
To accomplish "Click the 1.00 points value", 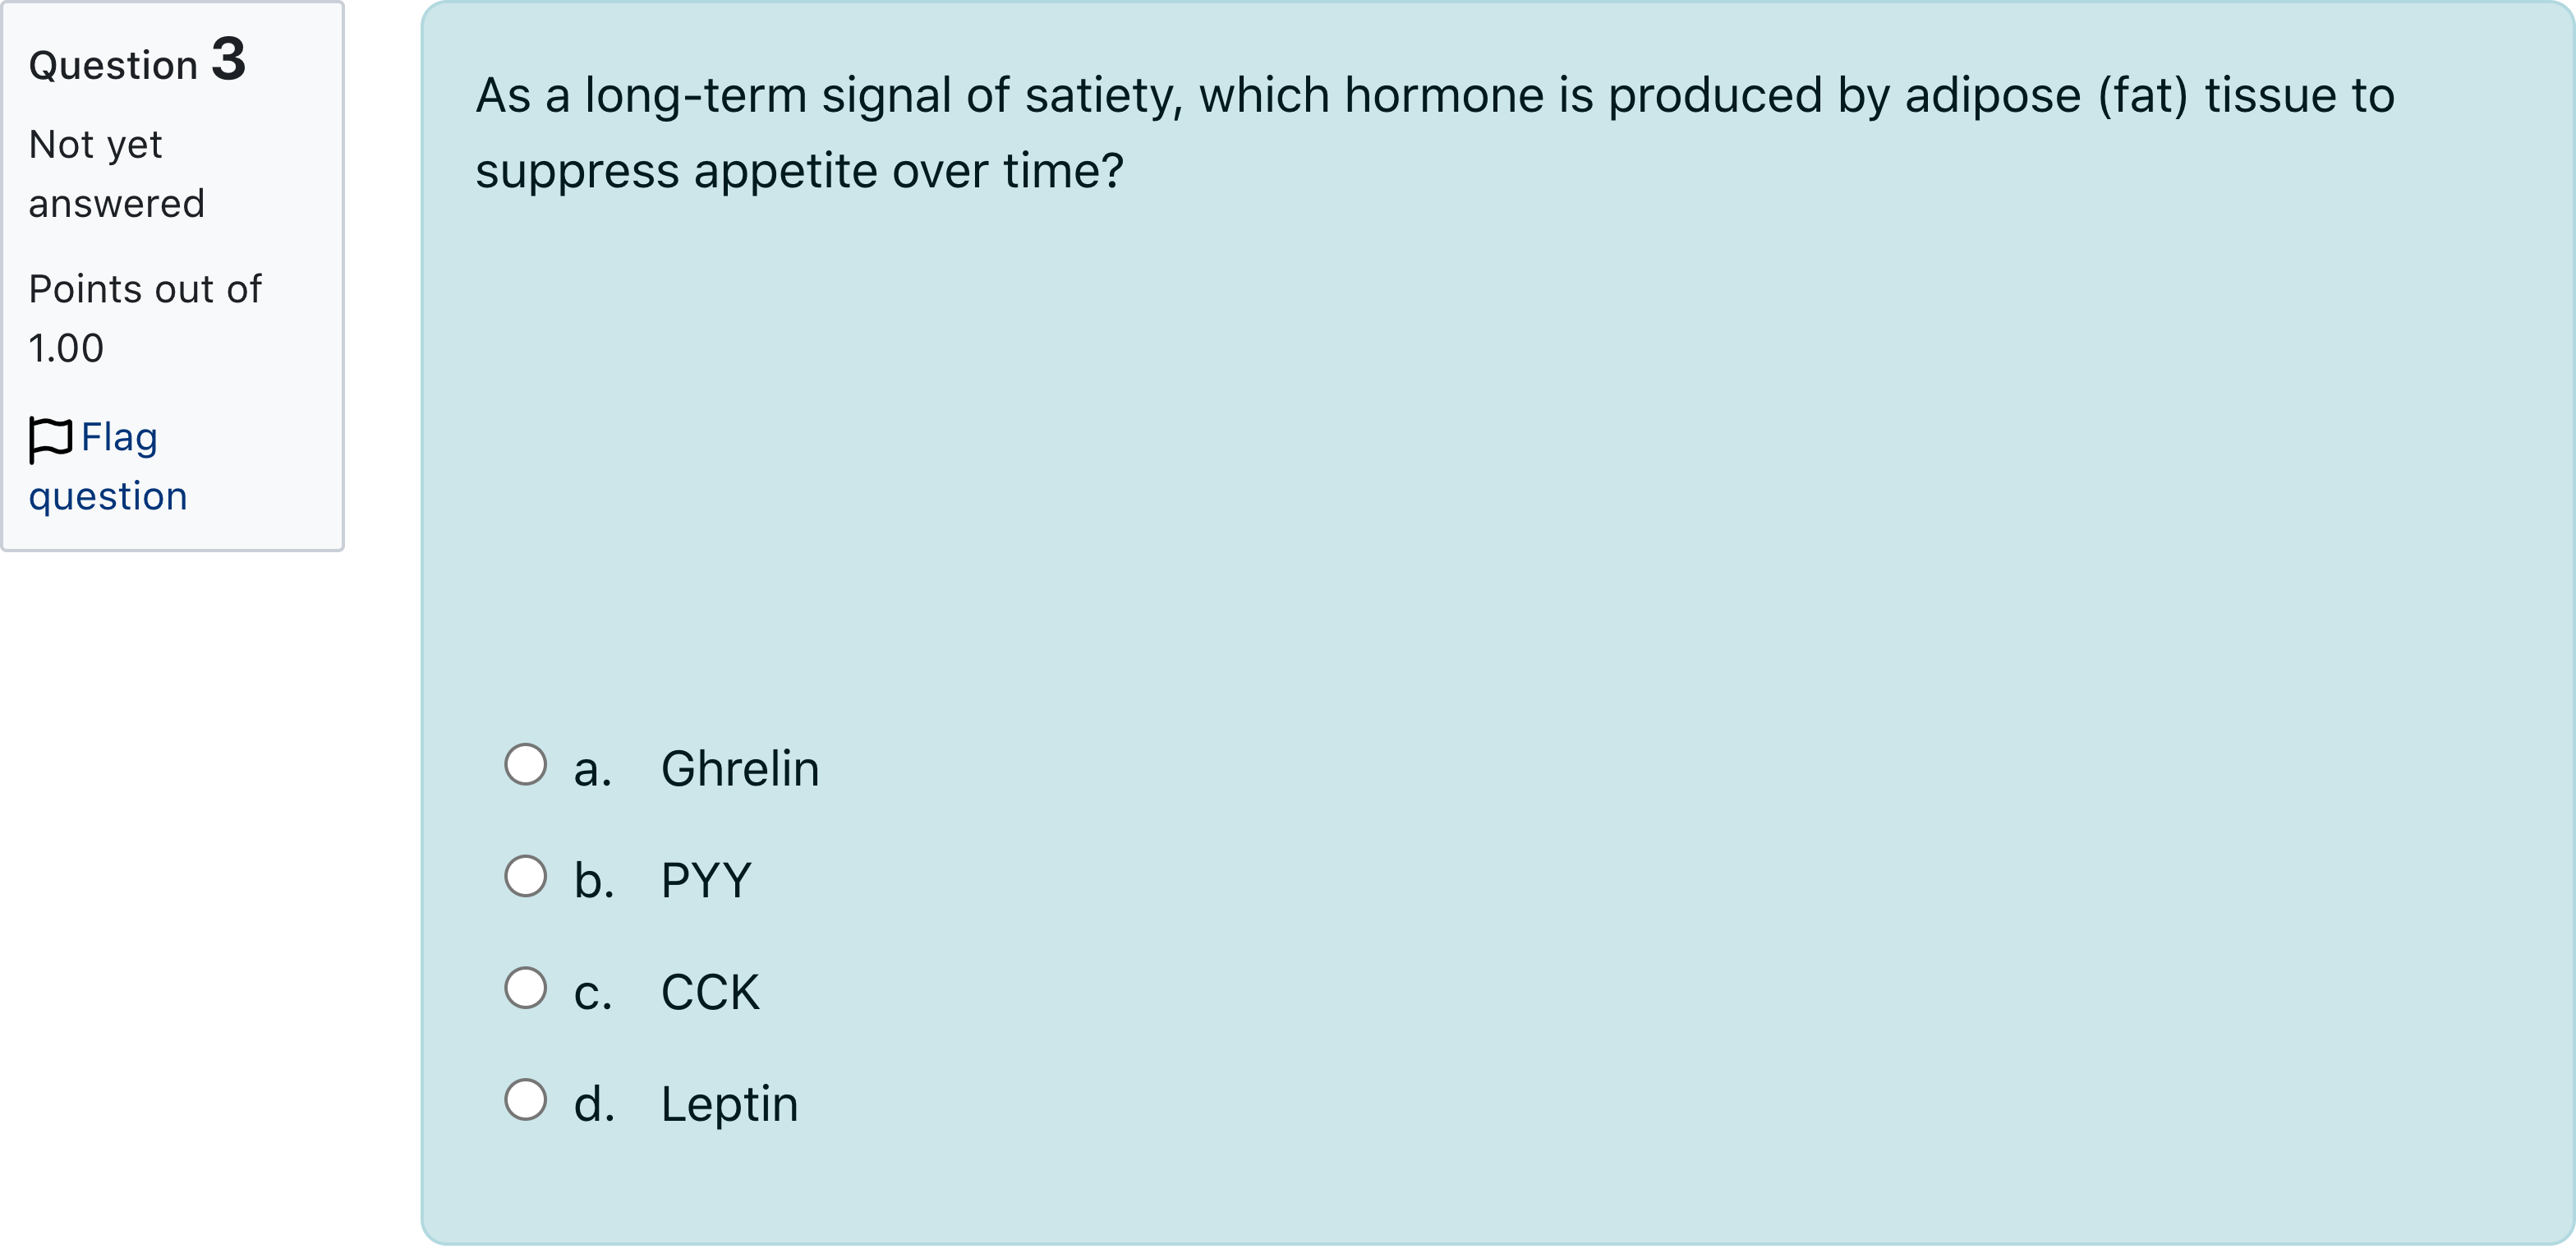I will (x=66, y=348).
